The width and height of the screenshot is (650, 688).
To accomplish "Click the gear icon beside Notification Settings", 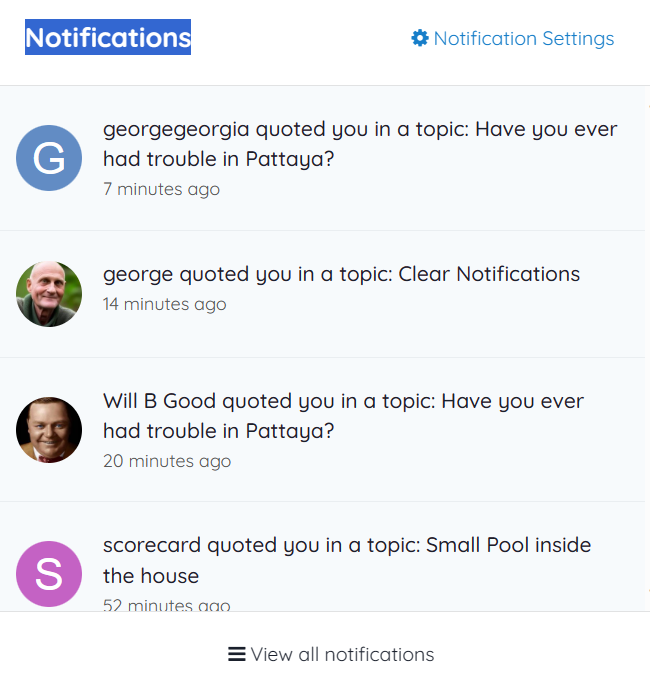I will pyautogui.click(x=420, y=38).
